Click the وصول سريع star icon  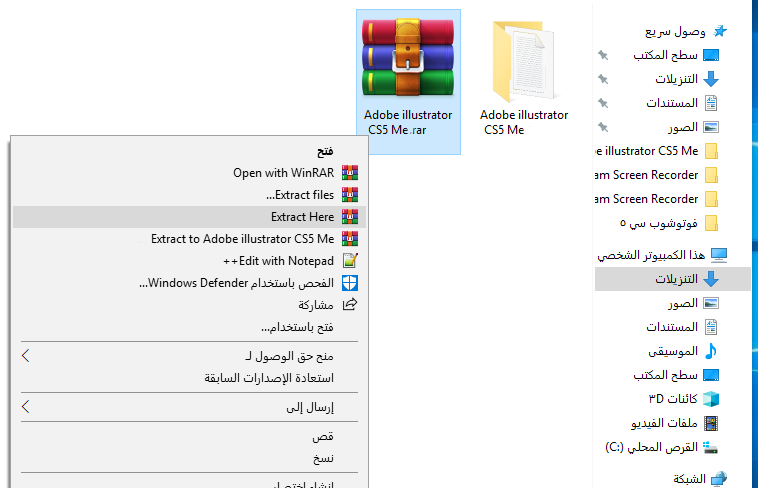tap(720, 31)
